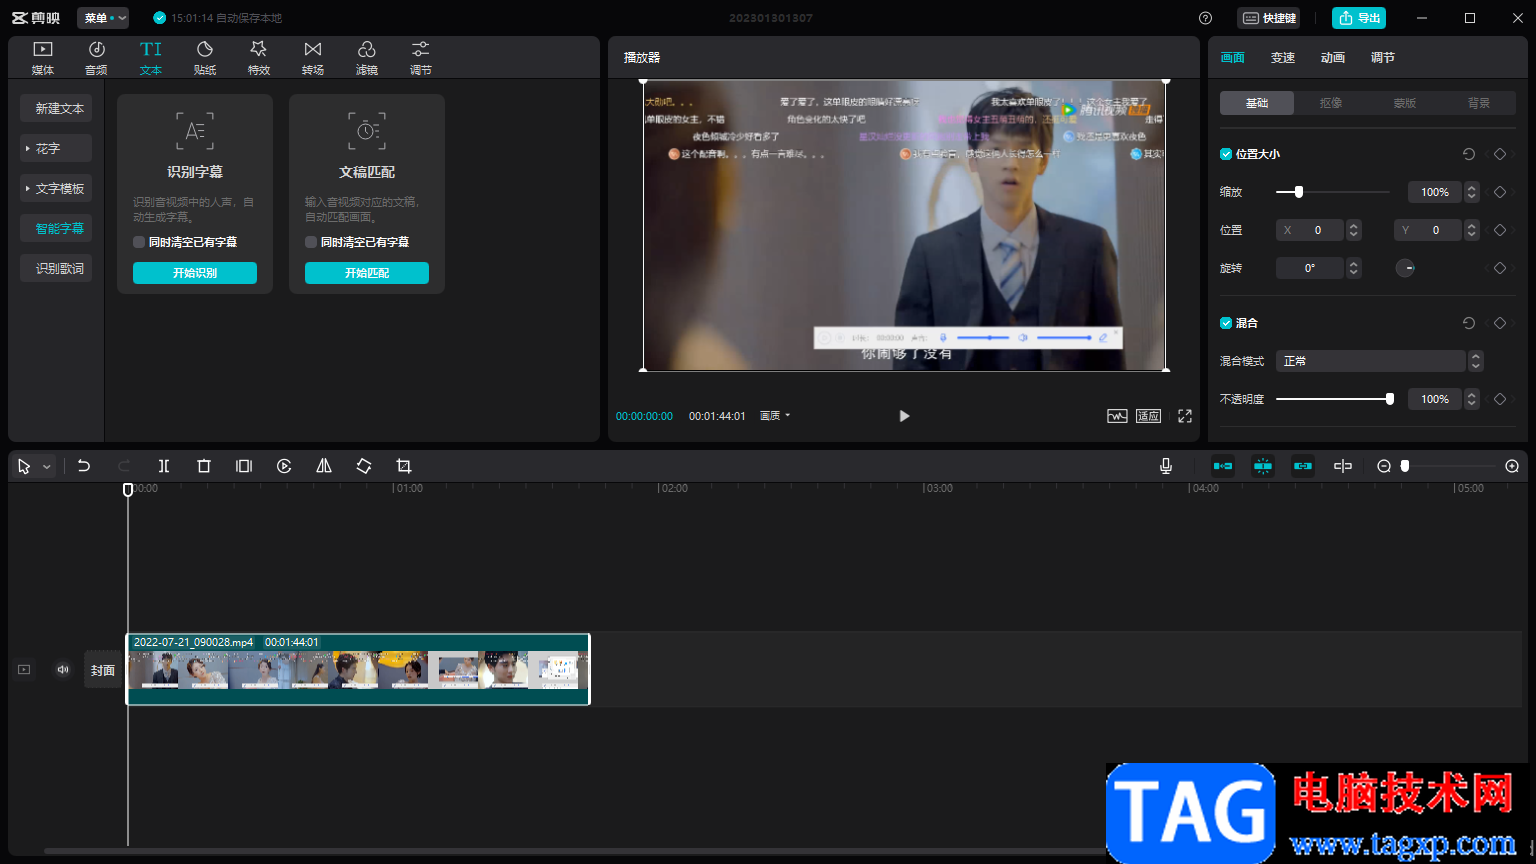Screen dimensions: 1536x864
Task: Click the 开始识别 button
Action: tap(195, 273)
